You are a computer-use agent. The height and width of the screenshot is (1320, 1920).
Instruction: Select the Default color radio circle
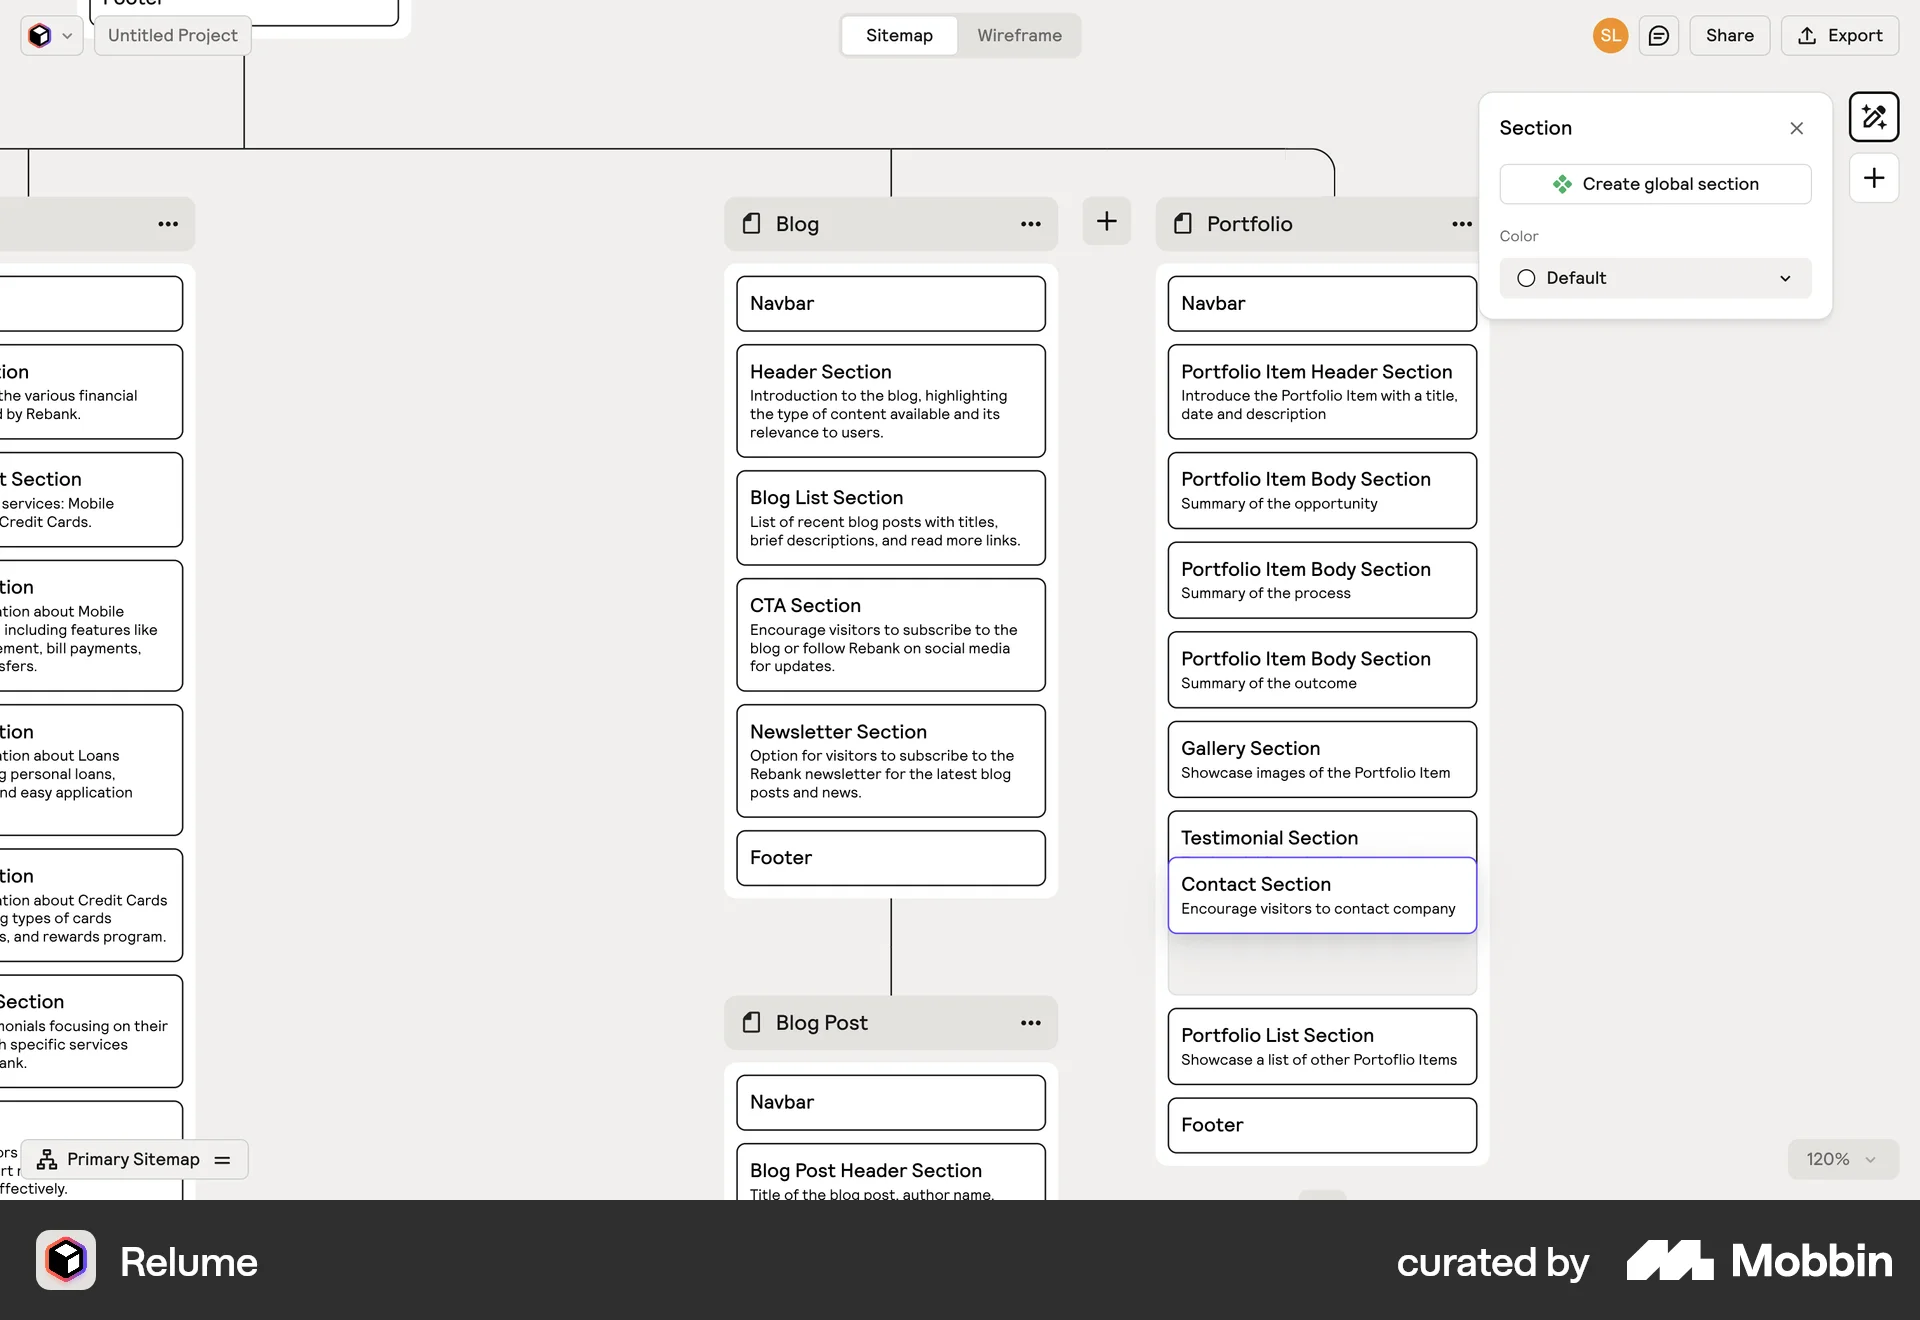[x=1526, y=277]
